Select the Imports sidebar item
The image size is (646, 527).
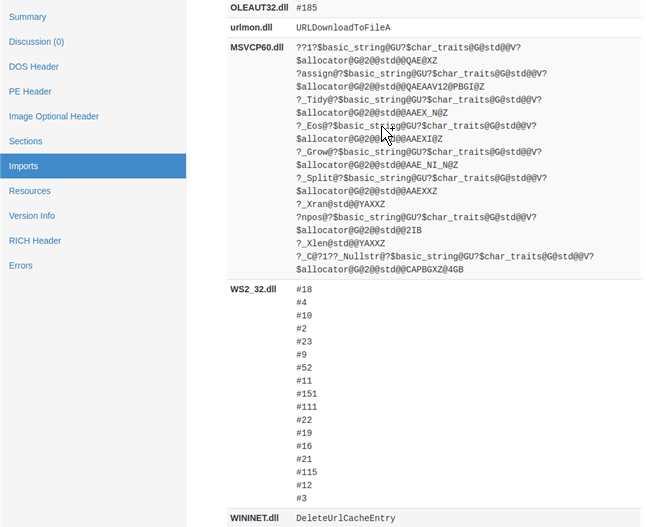pyautogui.click(x=93, y=166)
